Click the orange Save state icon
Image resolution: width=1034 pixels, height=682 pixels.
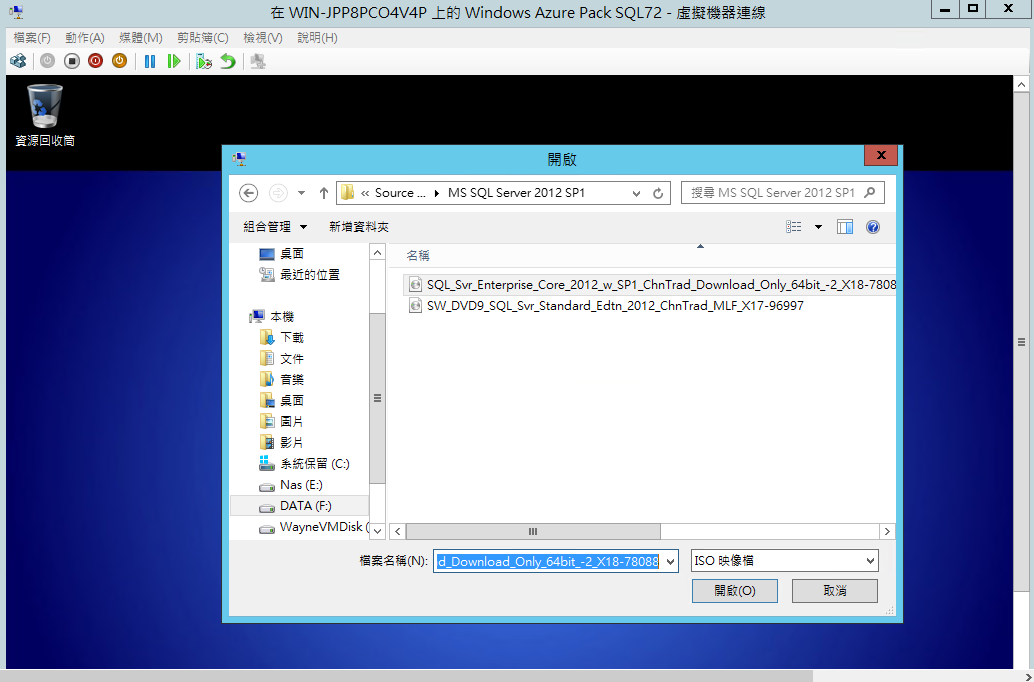(x=119, y=61)
